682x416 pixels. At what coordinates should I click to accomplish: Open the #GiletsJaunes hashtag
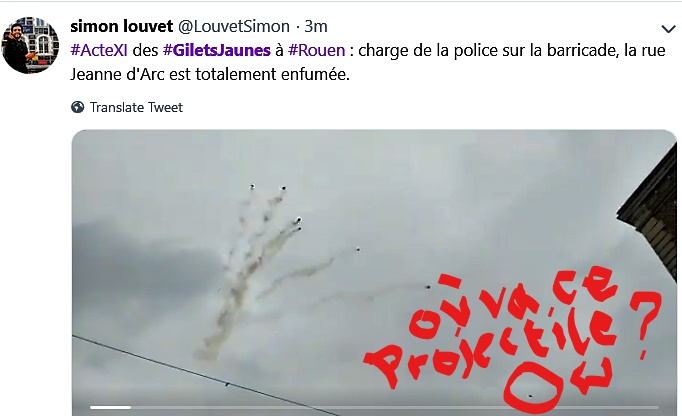coord(217,50)
